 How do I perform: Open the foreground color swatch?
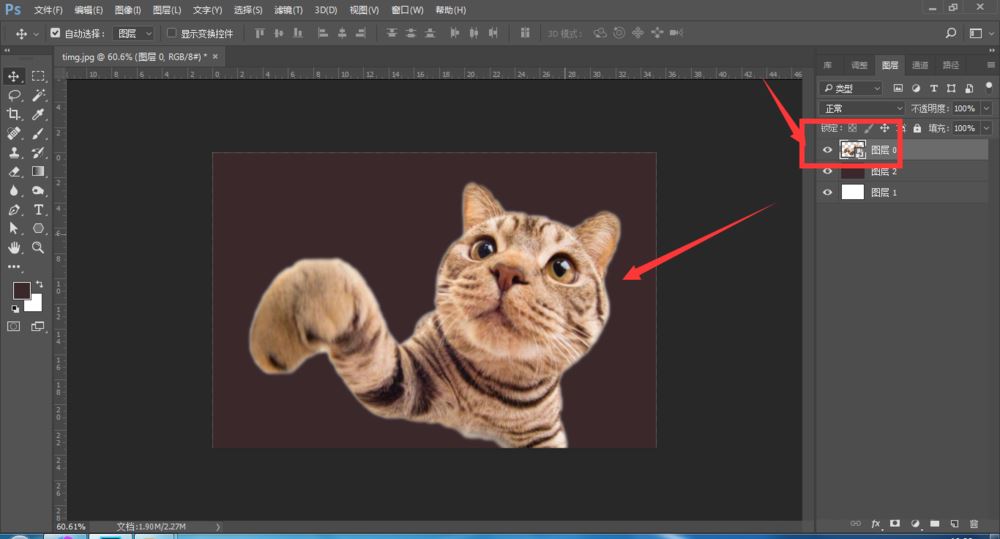tap(21, 290)
